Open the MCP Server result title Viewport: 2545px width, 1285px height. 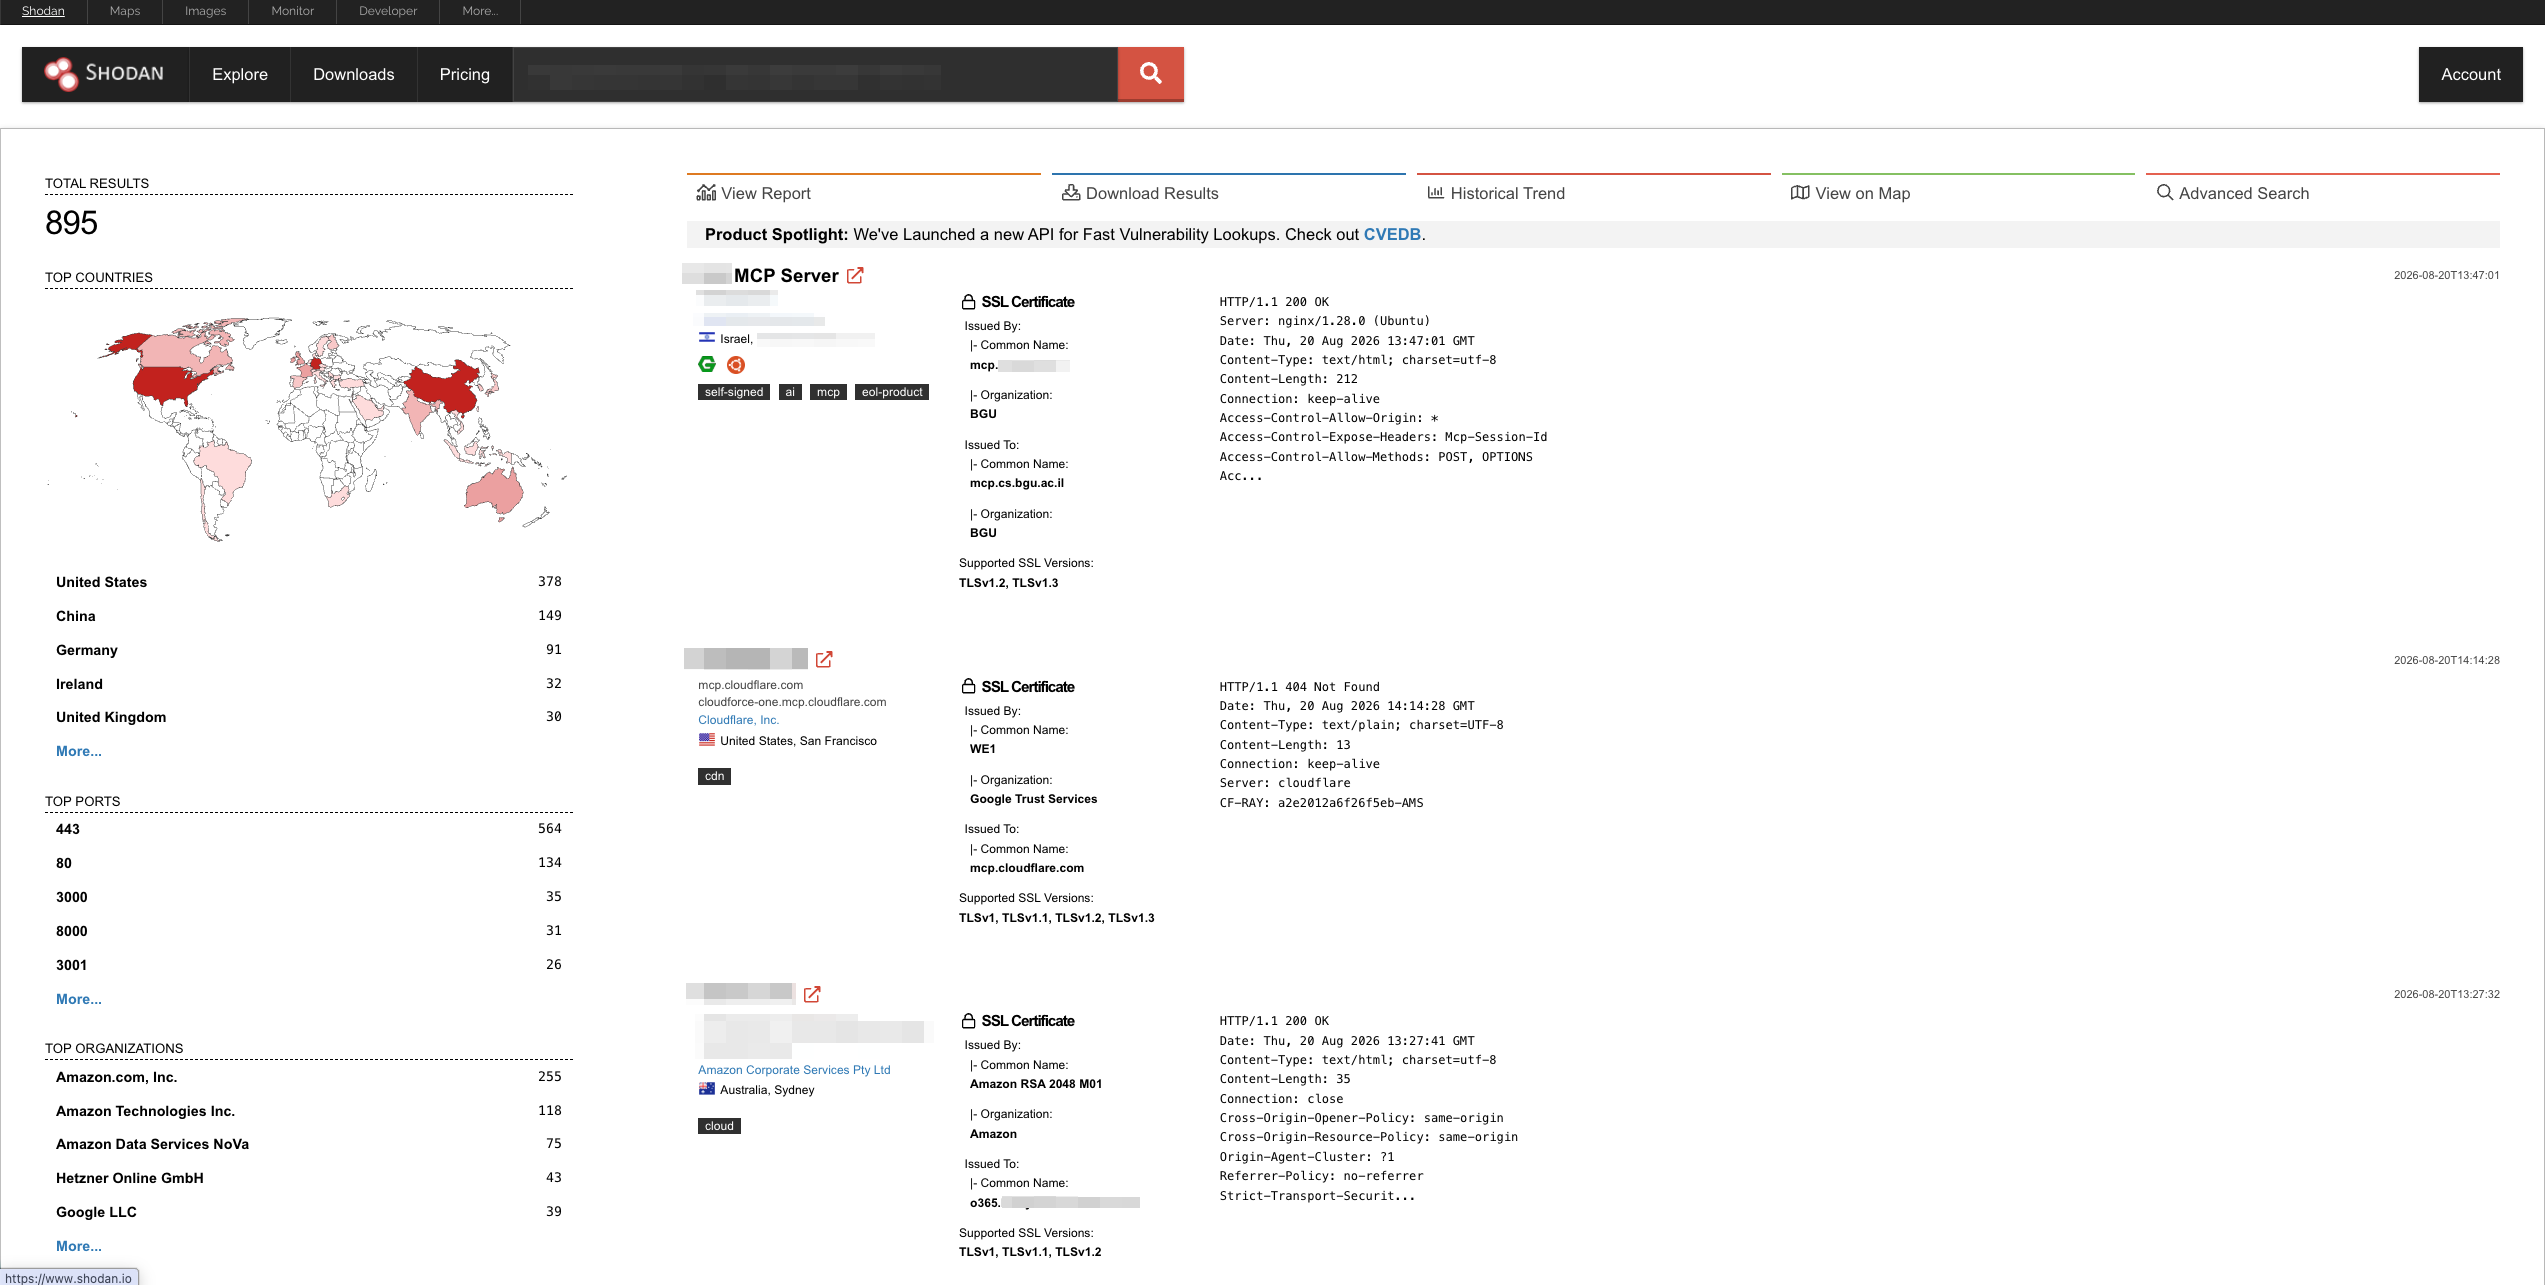point(786,275)
